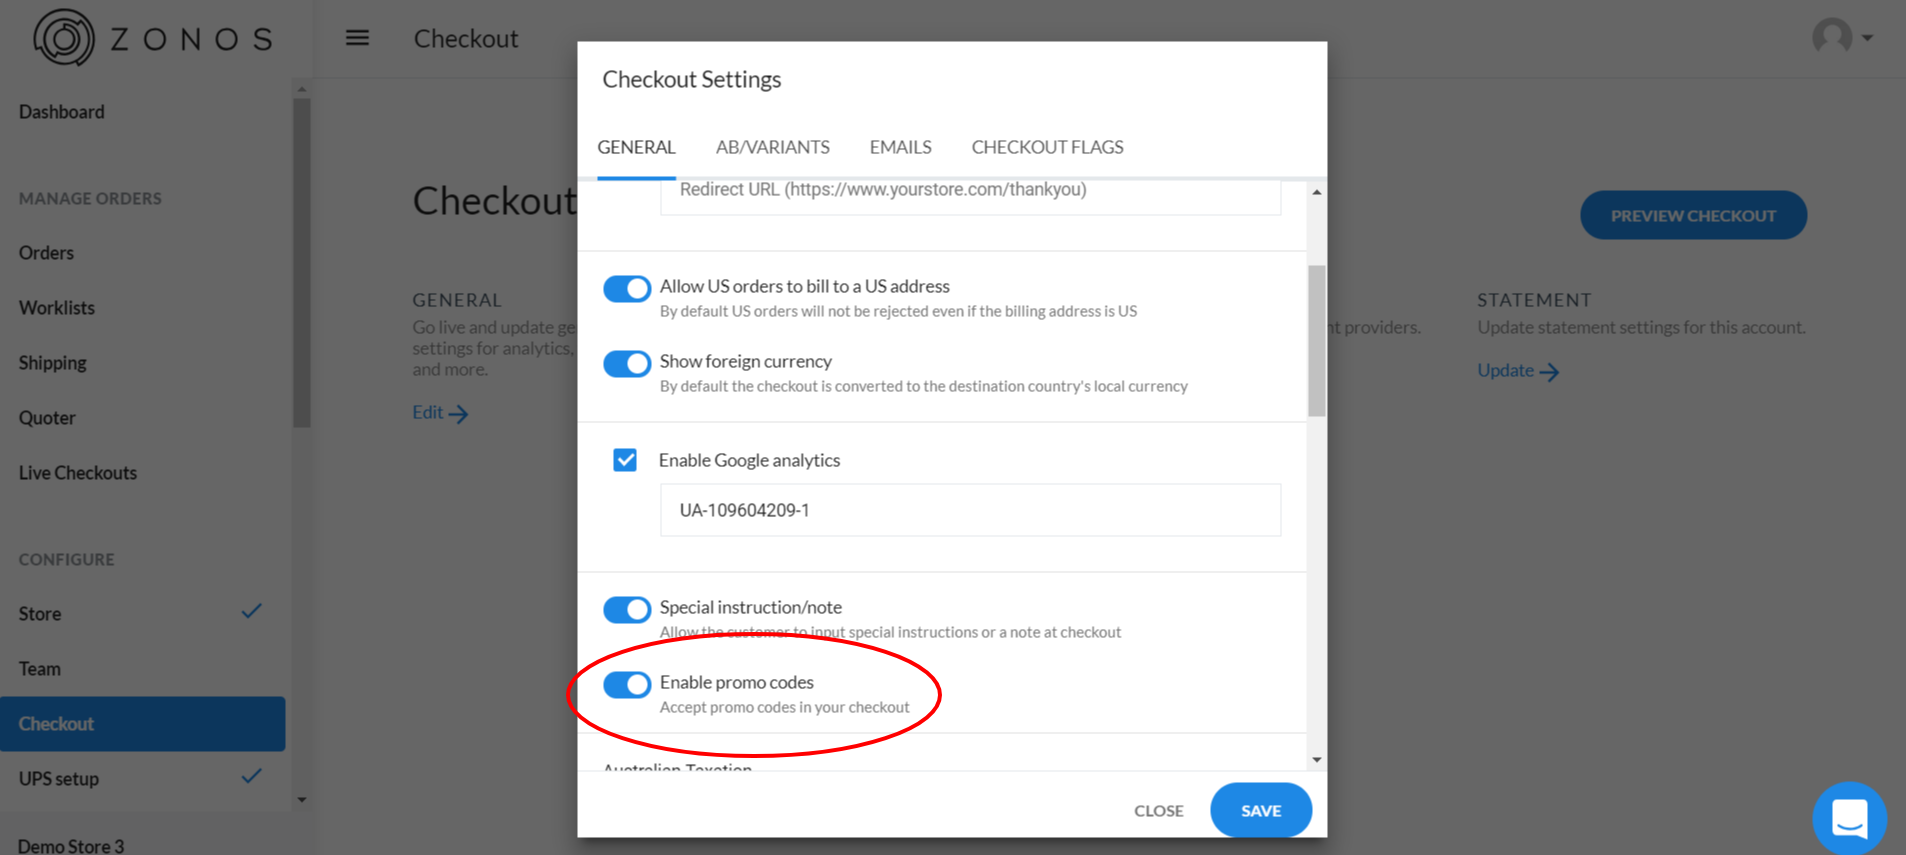Click the checkmark next to Store
Viewport: 1906px width, 855px height.
(x=252, y=611)
